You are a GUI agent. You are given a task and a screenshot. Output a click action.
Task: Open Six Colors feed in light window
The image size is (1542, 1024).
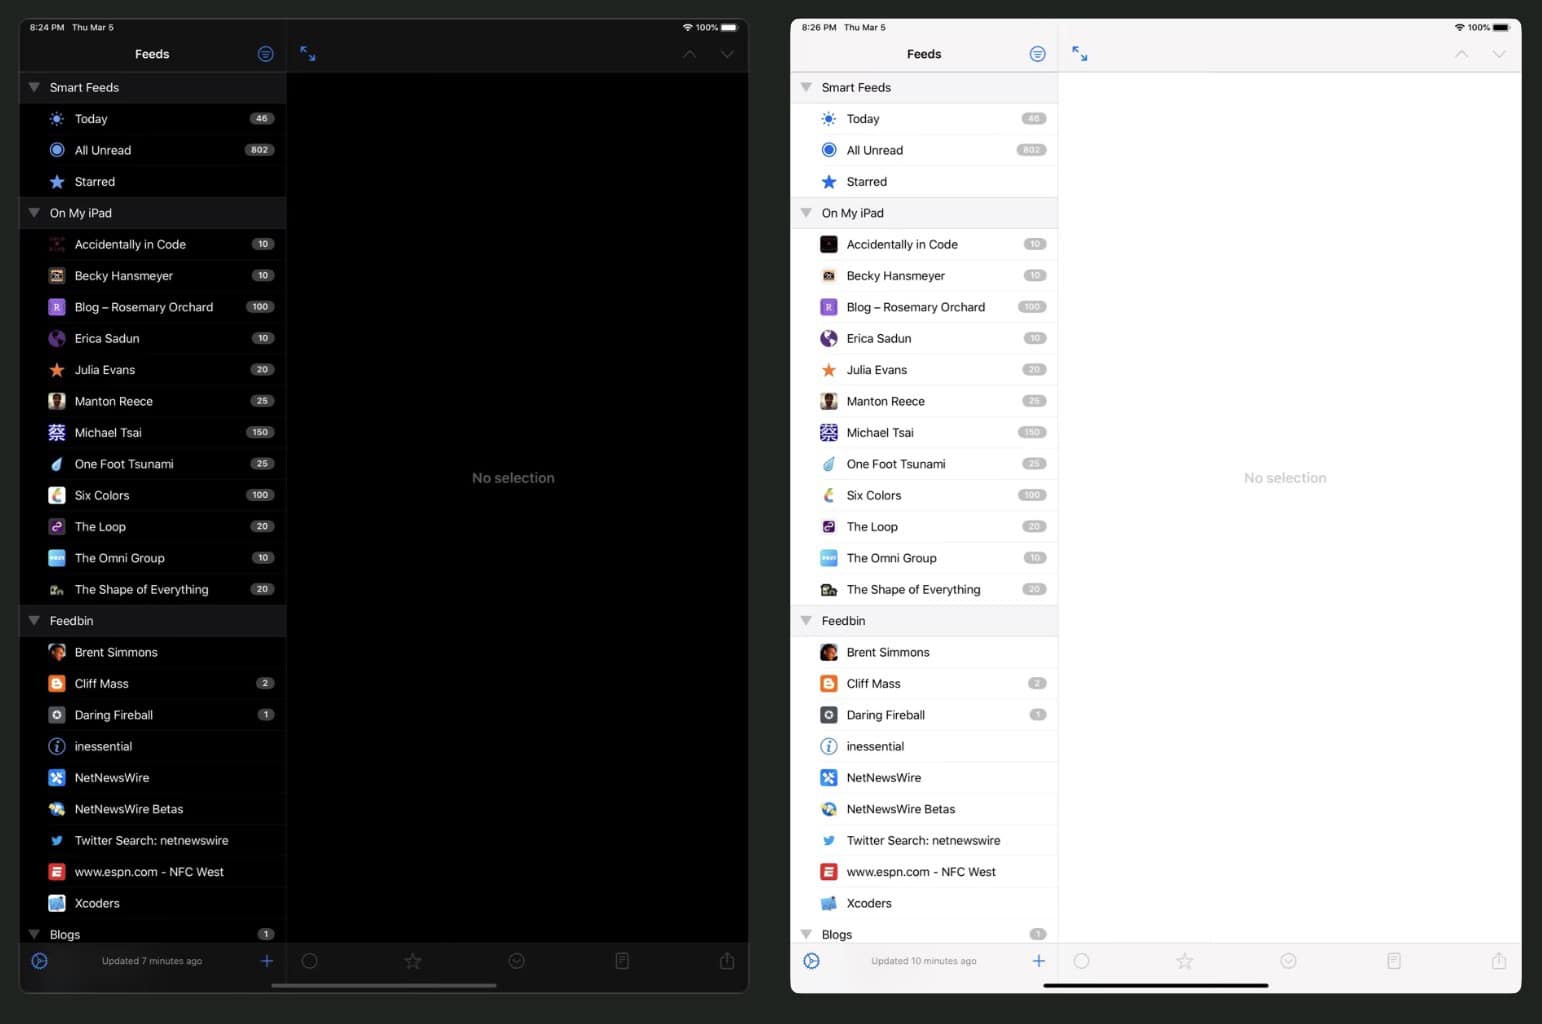(x=925, y=495)
